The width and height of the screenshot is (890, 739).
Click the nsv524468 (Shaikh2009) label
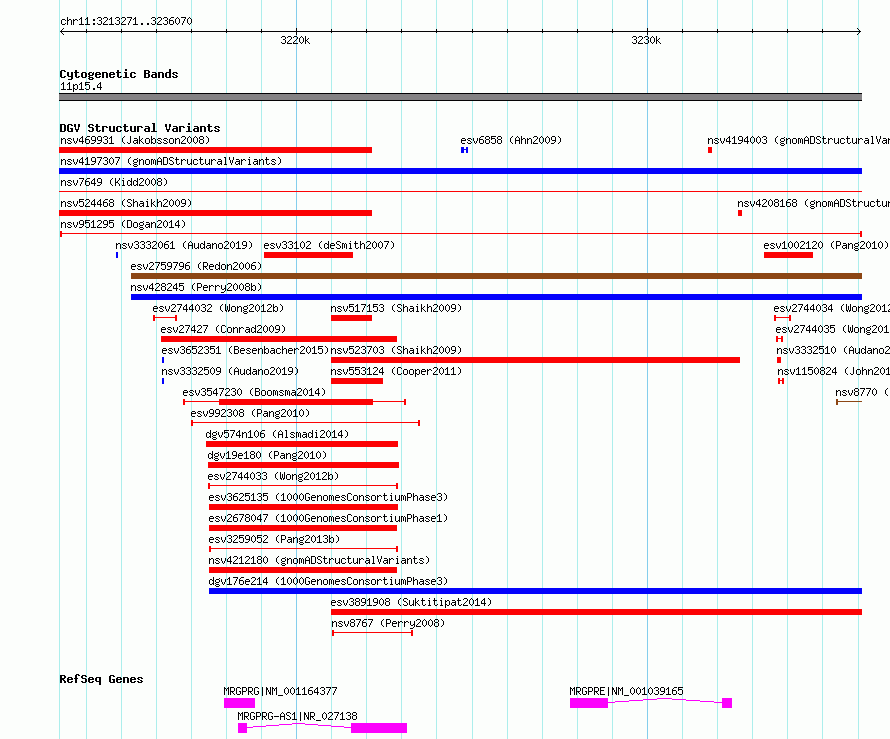[126, 203]
